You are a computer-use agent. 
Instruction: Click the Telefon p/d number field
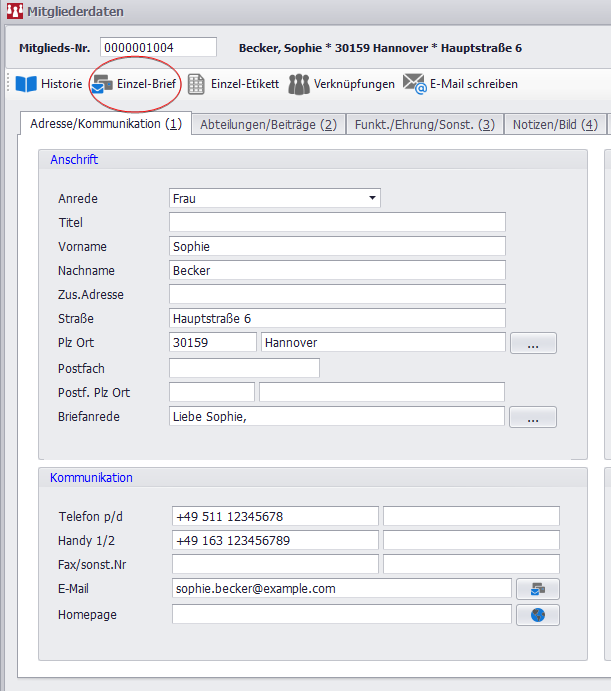275,516
